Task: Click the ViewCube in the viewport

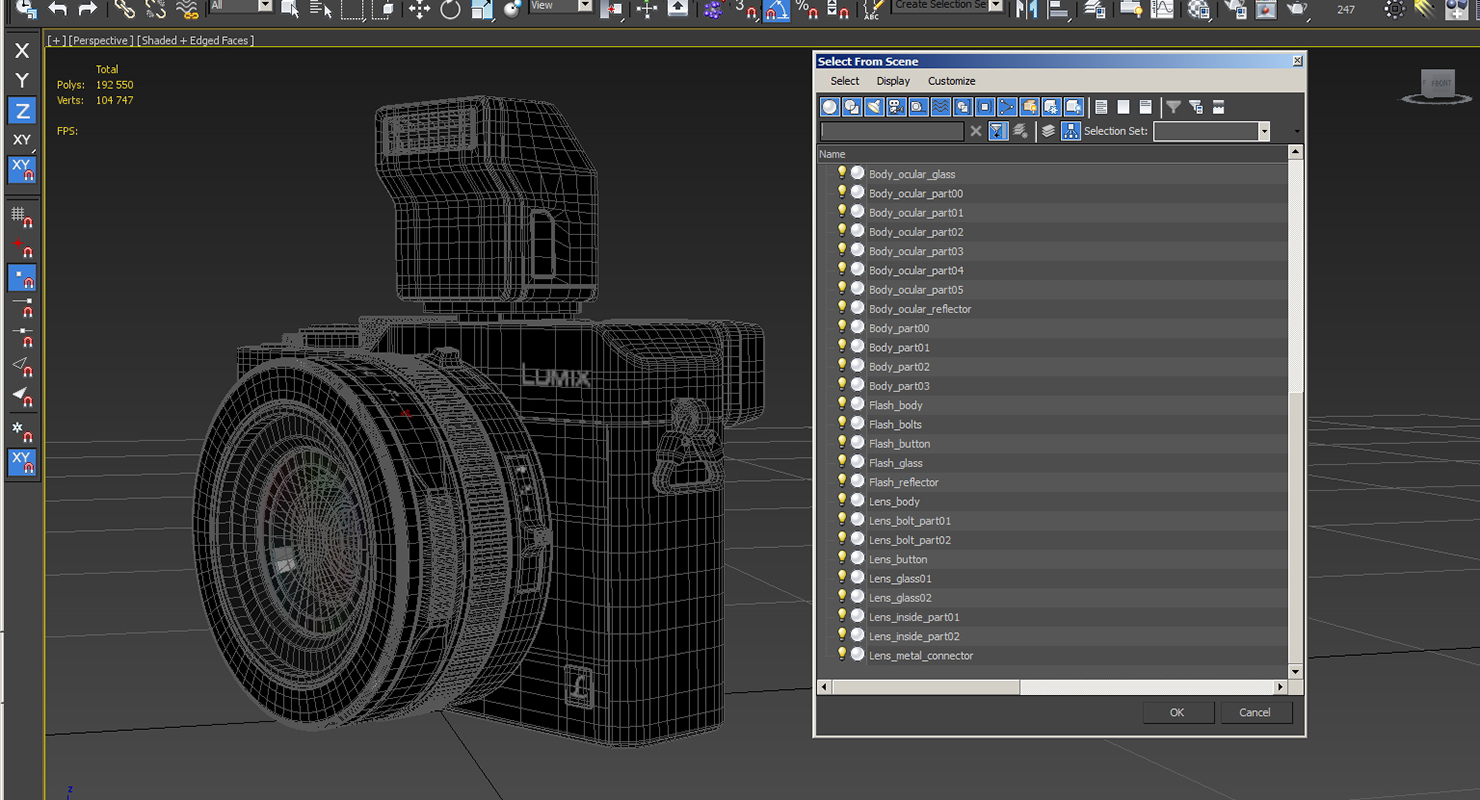Action: coord(1439,85)
